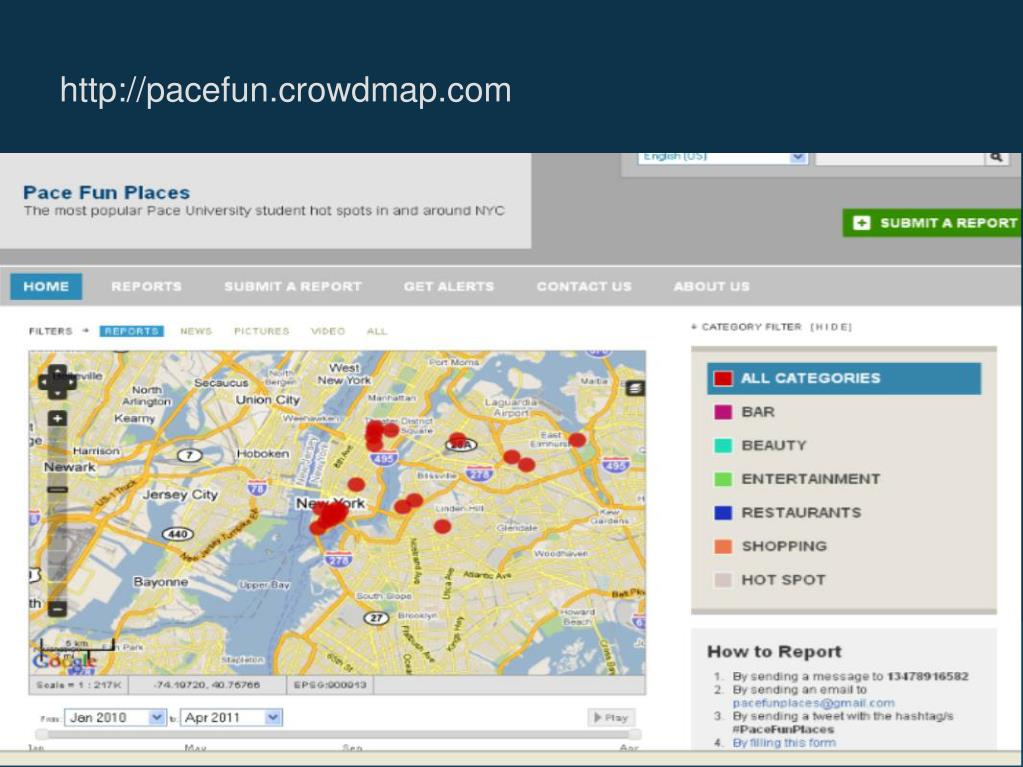Select the Pictures filter above the map
Viewport: 1023px width, 767px height.
(x=262, y=331)
